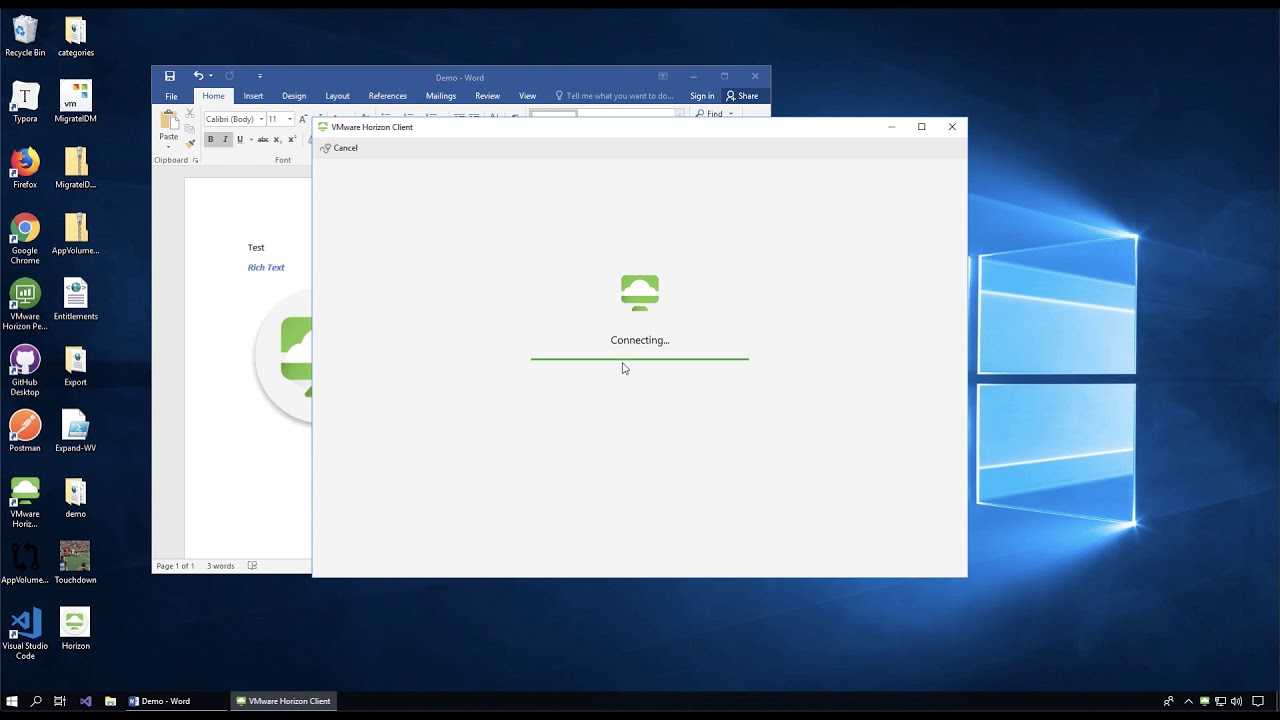The height and width of the screenshot is (720, 1280).
Task: Click "Page 1 of 1" status entry
Action: click(x=175, y=566)
